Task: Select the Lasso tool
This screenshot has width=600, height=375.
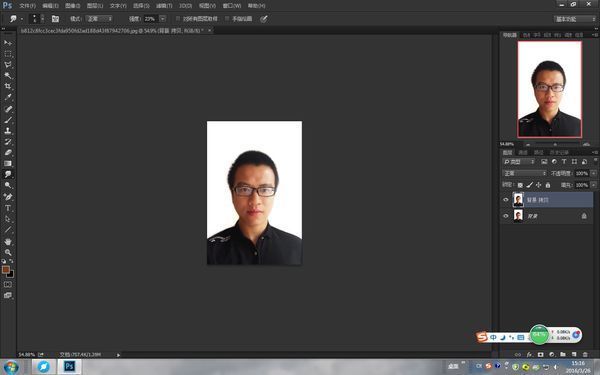Action: pyautogui.click(x=8, y=65)
